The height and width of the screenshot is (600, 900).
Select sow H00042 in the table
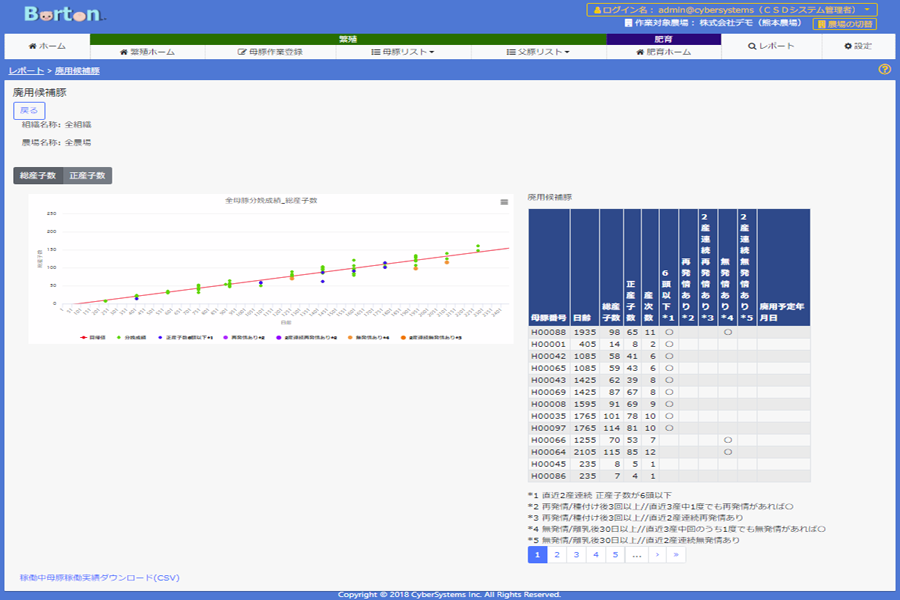pyautogui.click(x=548, y=357)
